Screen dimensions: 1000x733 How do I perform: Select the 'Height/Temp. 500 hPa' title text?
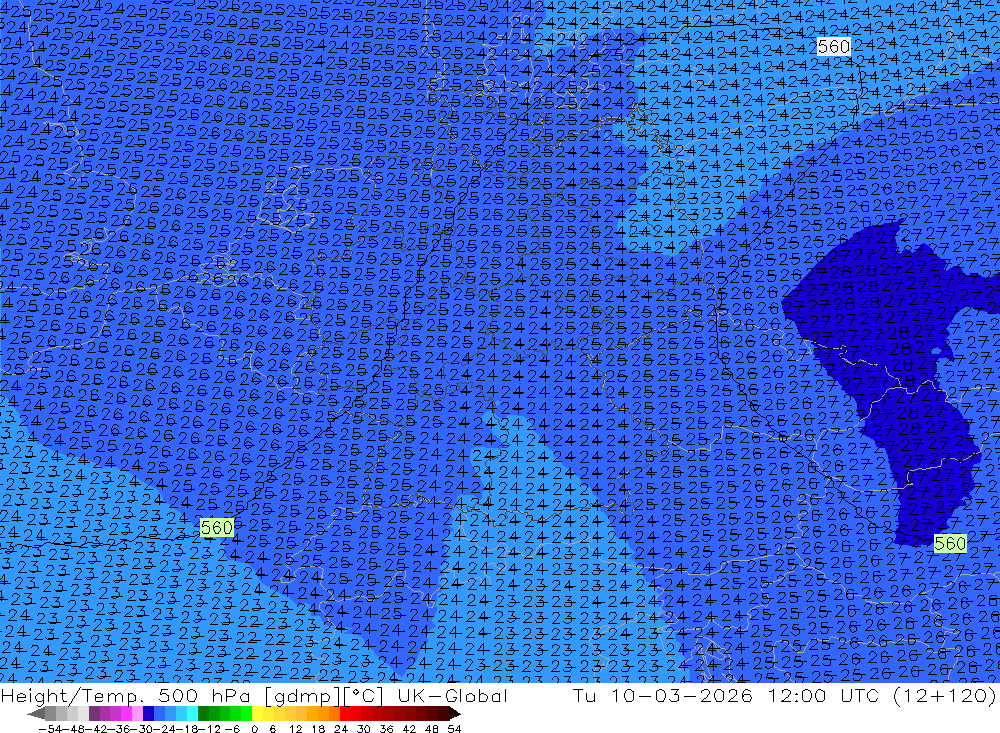tap(127, 695)
